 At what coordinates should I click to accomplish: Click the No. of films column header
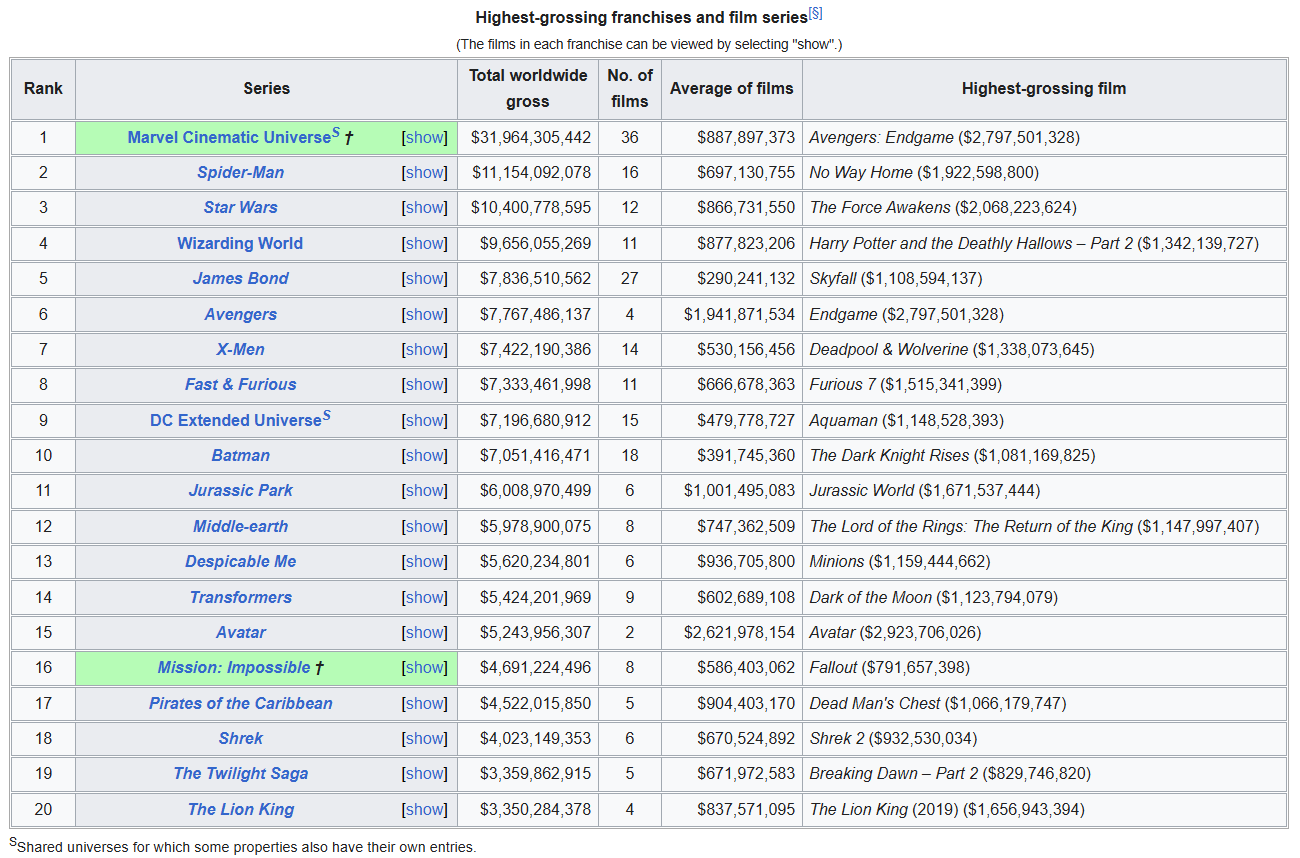629,89
